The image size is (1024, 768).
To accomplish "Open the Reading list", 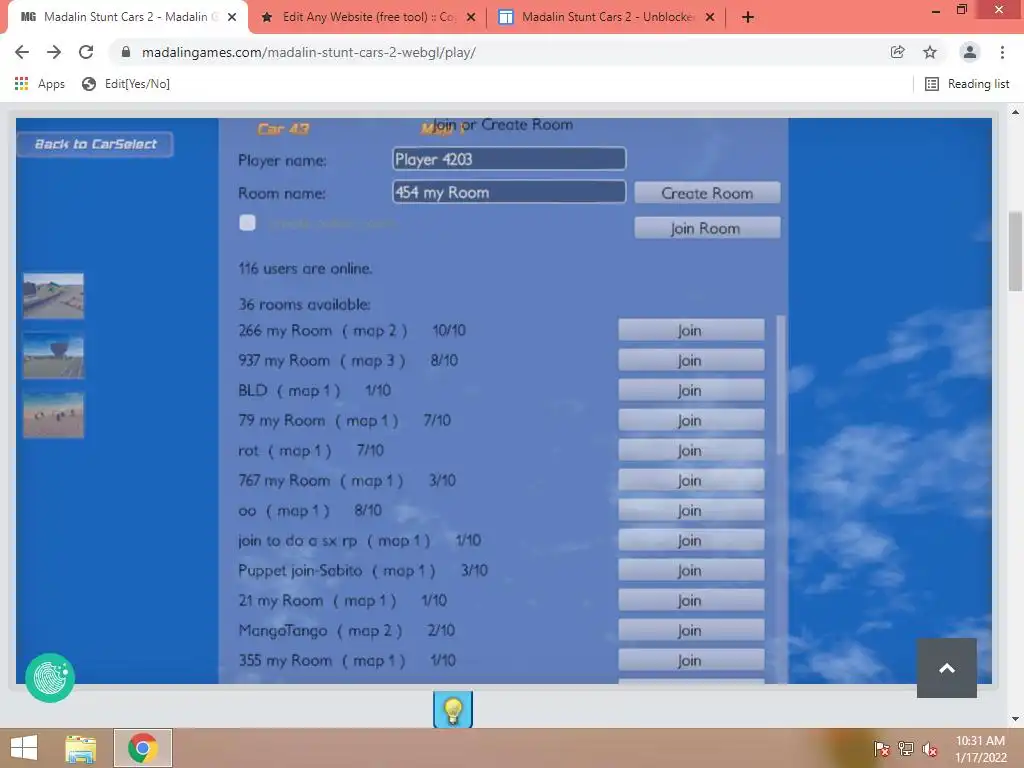I will coord(967,84).
